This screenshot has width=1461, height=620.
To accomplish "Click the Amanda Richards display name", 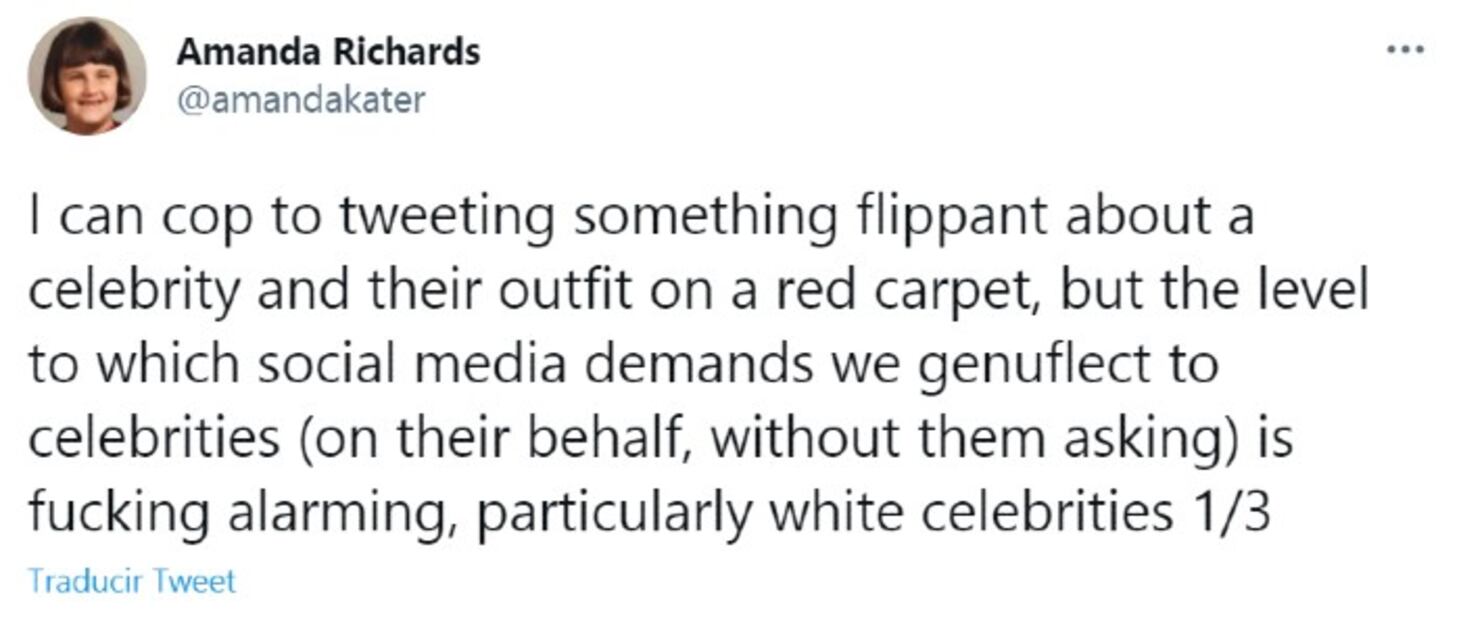I will (x=328, y=52).
